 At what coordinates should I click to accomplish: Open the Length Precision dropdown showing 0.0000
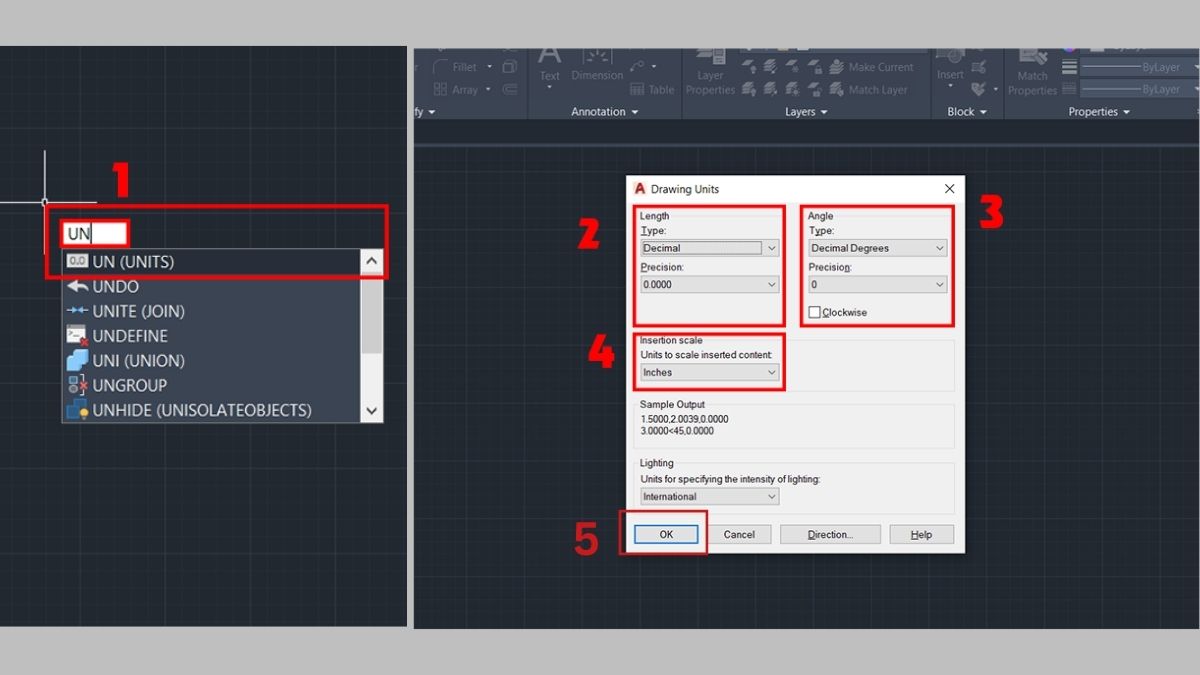tap(710, 285)
